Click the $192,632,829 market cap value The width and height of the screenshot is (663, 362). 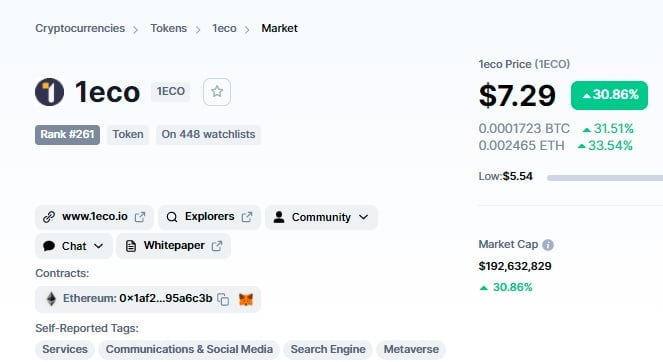coord(515,266)
